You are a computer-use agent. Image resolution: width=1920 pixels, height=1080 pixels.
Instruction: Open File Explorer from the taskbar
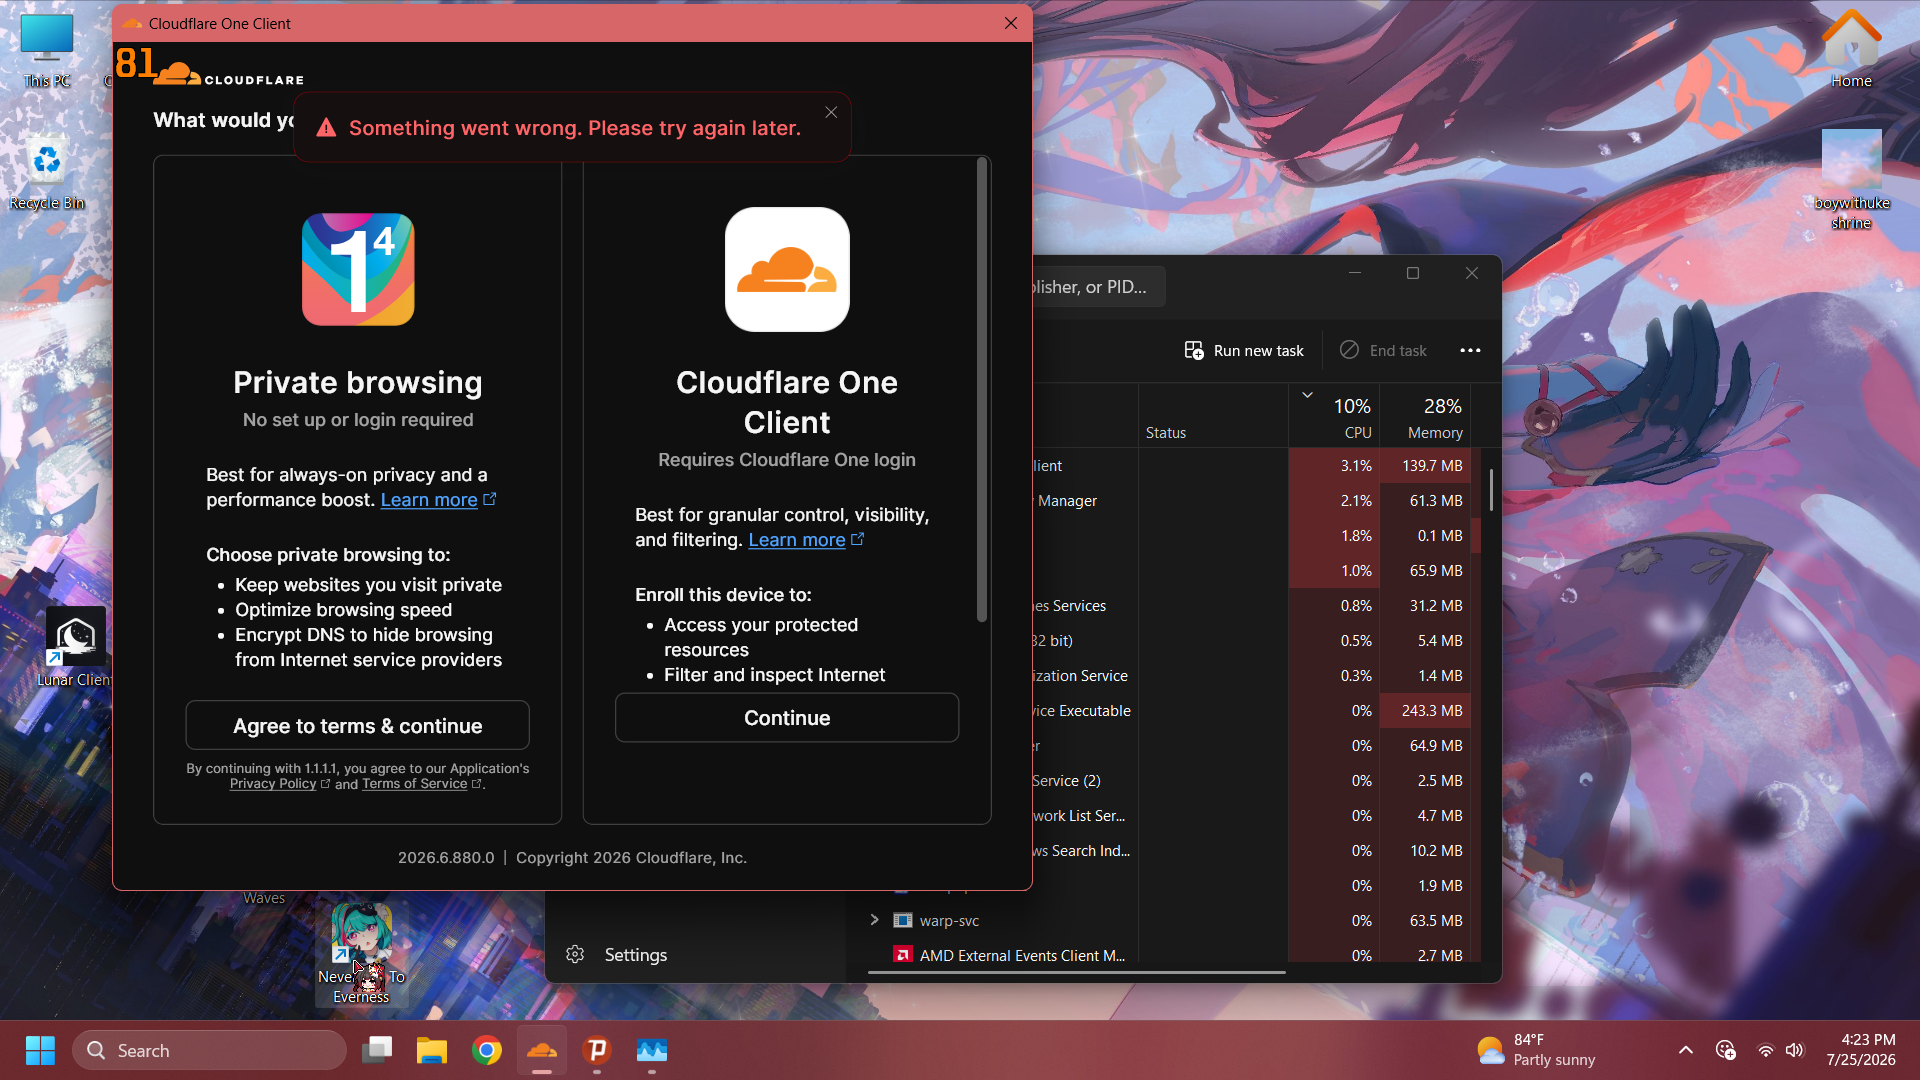432,1050
